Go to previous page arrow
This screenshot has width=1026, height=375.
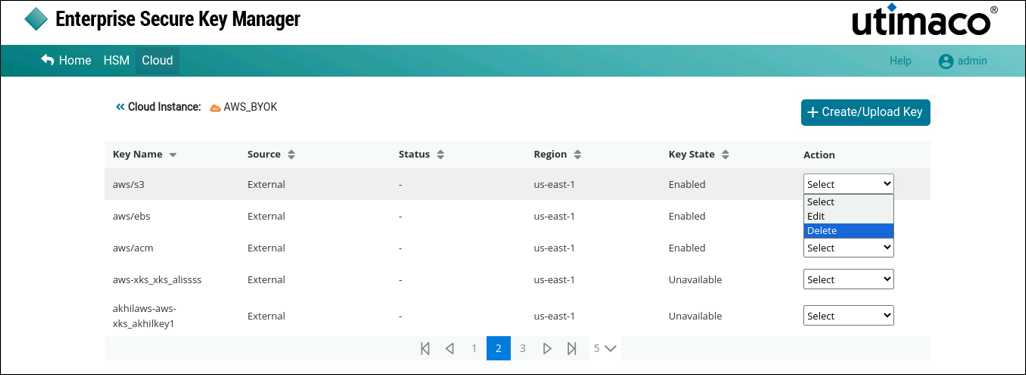click(450, 348)
